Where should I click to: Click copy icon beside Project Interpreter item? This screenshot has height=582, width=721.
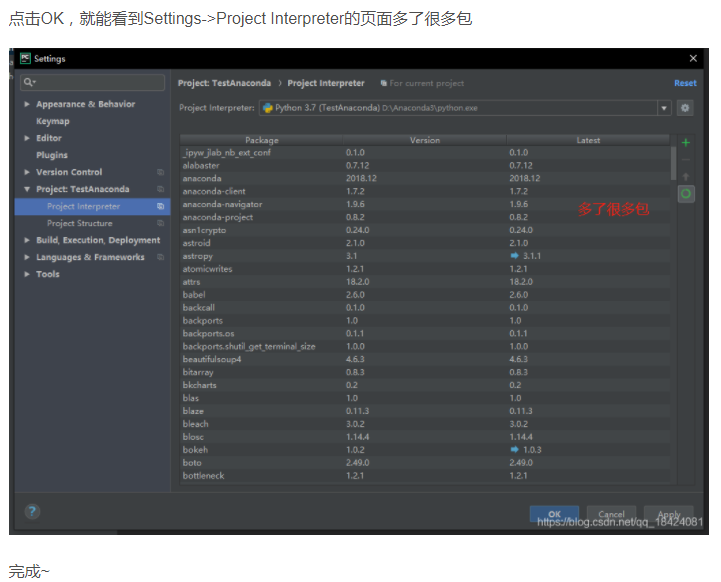[x=160, y=206]
